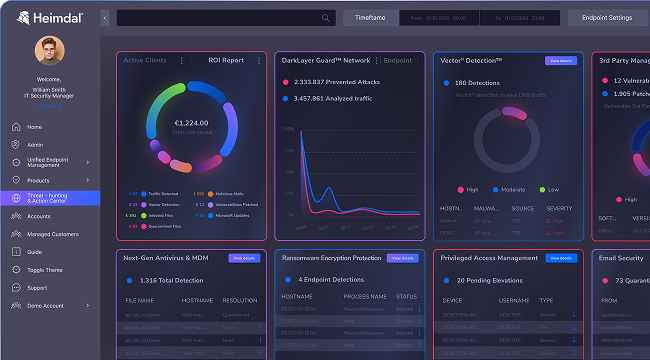Open Endpoint Settings

(x=607, y=18)
